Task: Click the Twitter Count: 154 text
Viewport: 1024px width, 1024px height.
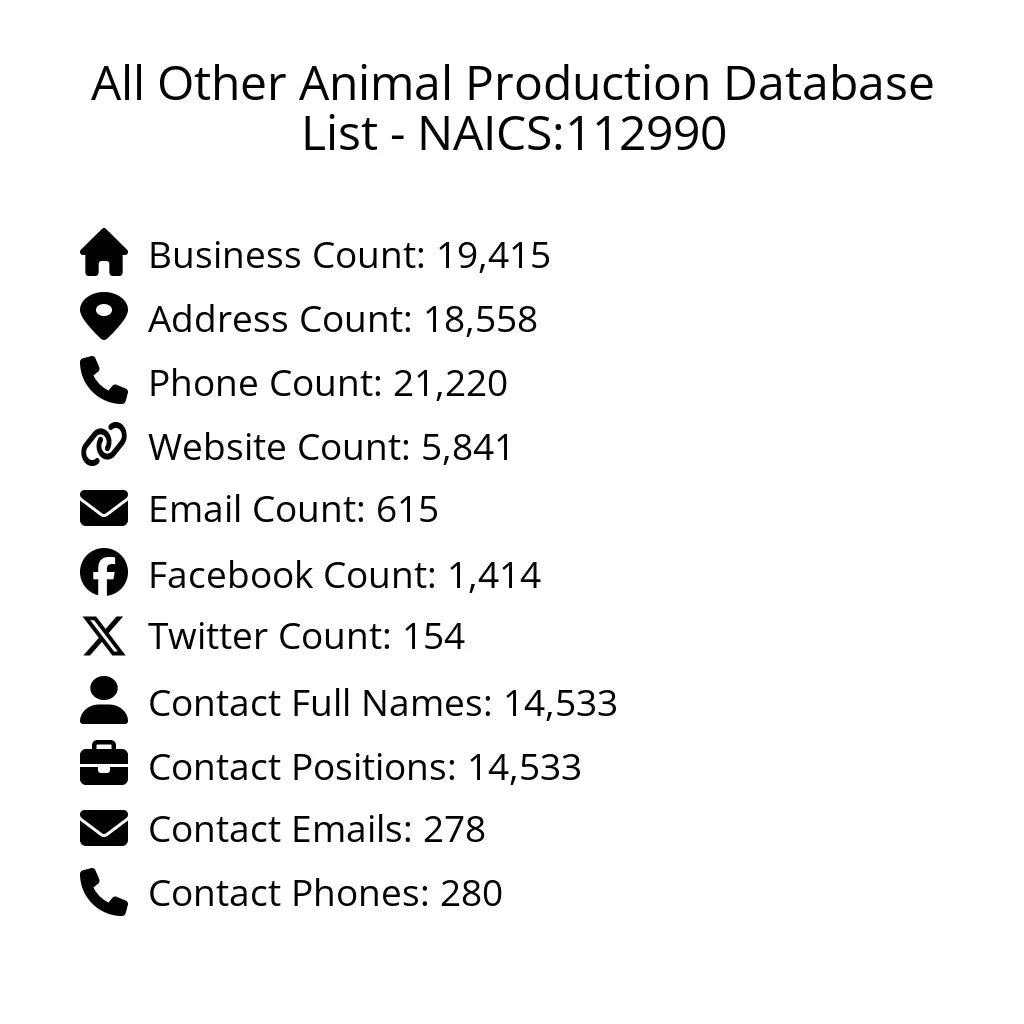Action: click(x=307, y=637)
